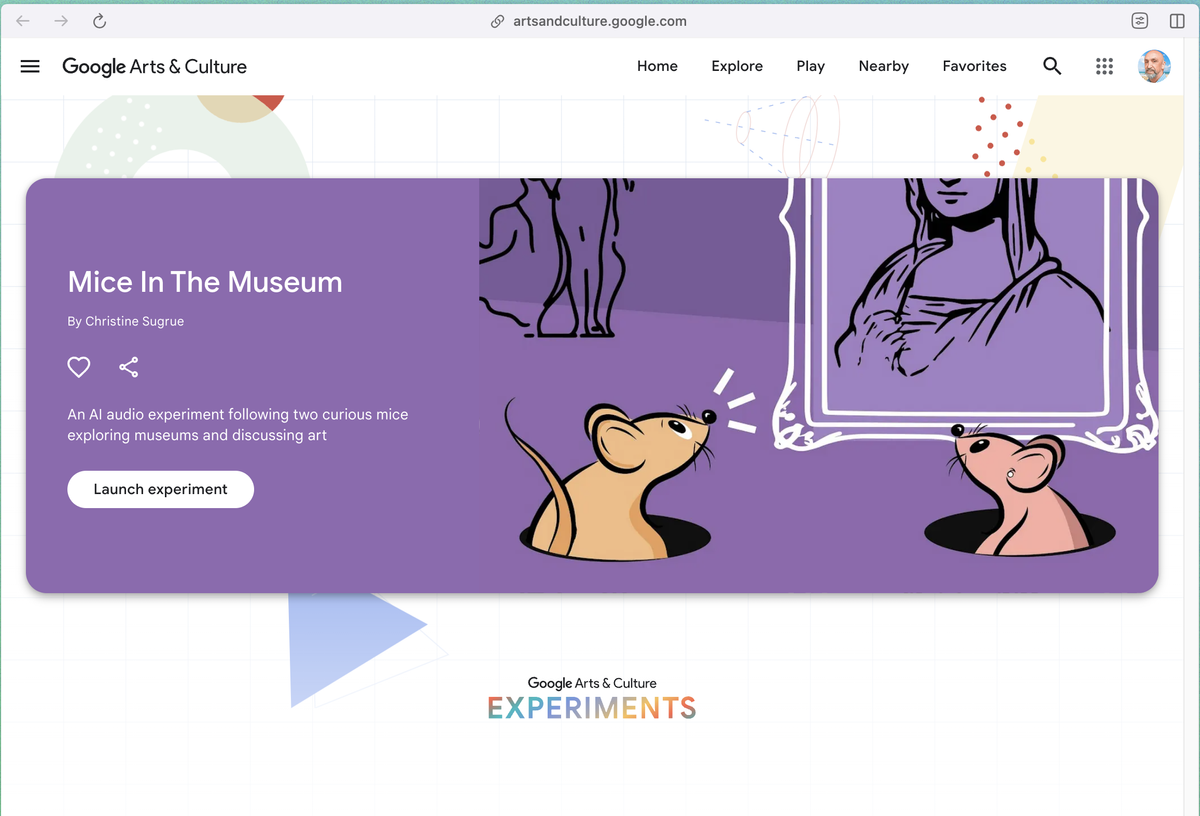Open the Google apps grid

[x=1104, y=66]
